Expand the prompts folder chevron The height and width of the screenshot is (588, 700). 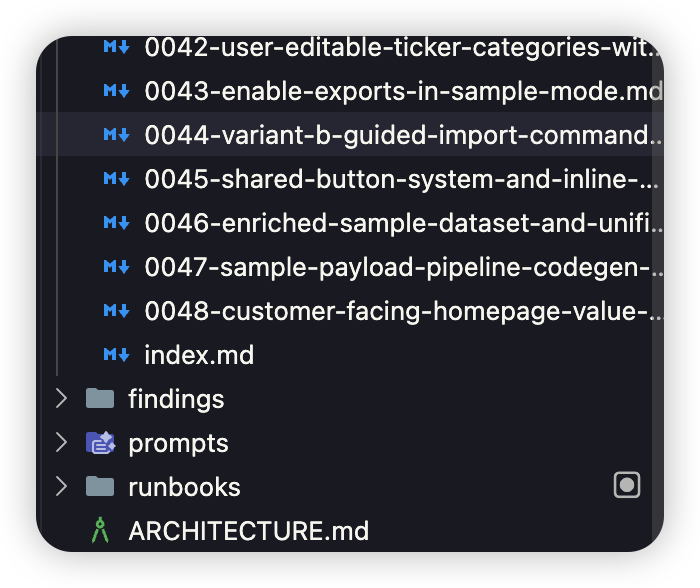61,443
